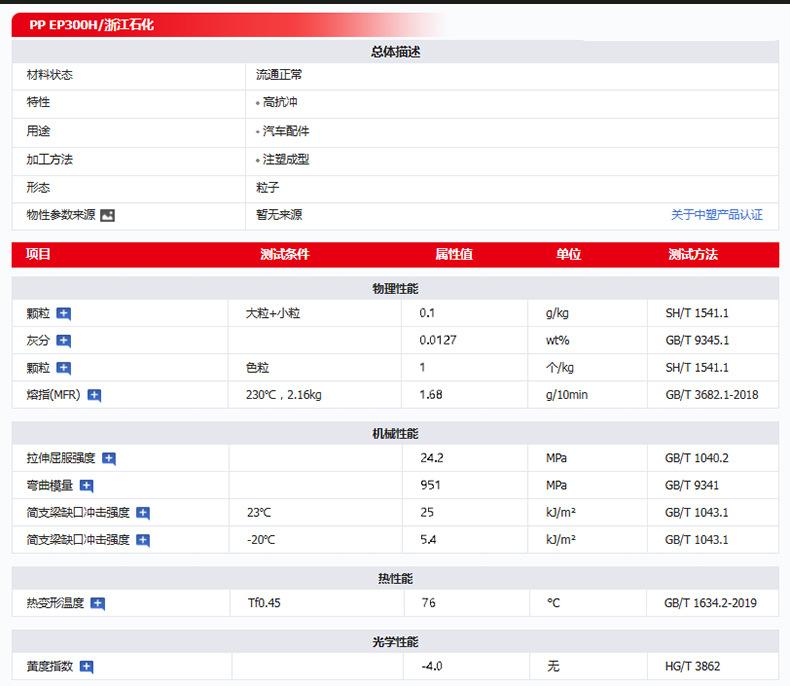This screenshot has height=686, width=790.
Task: Click the 物理性能 section header
Action: tap(396, 289)
